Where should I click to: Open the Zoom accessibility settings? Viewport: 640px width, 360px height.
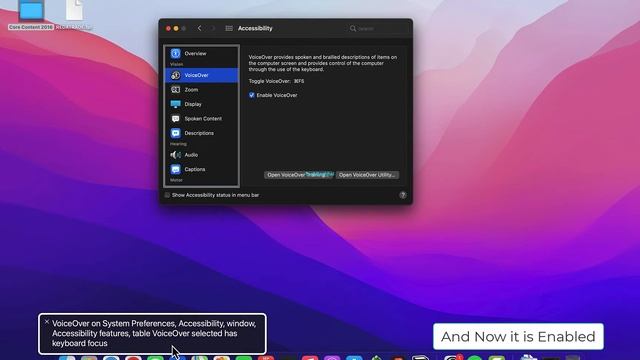tap(202, 90)
